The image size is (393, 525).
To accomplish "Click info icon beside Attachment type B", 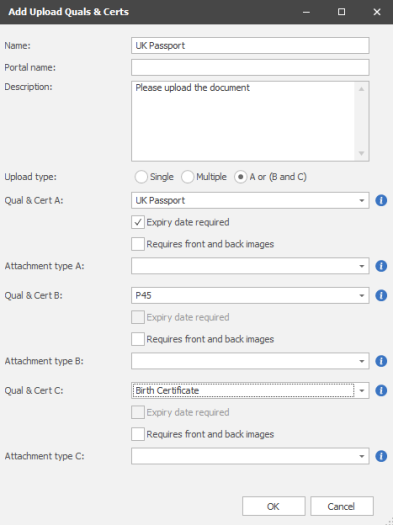I will point(381,361).
